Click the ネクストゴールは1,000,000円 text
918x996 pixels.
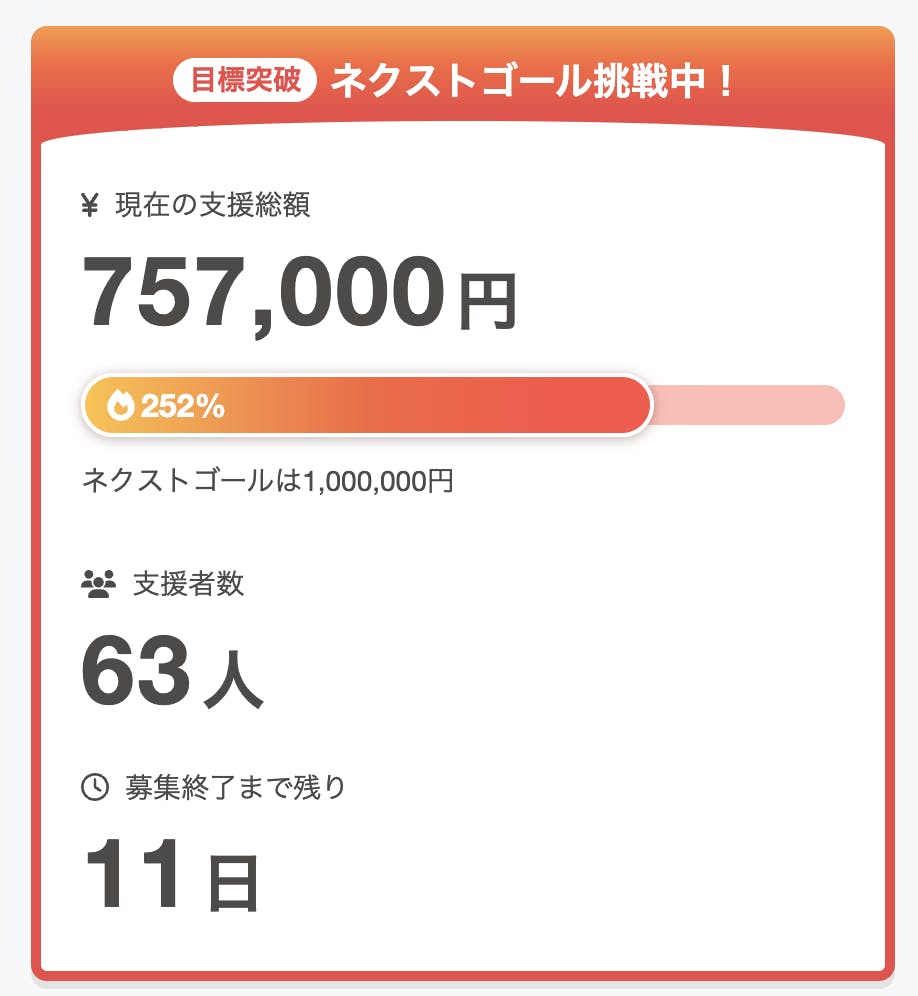tap(267, 481)
